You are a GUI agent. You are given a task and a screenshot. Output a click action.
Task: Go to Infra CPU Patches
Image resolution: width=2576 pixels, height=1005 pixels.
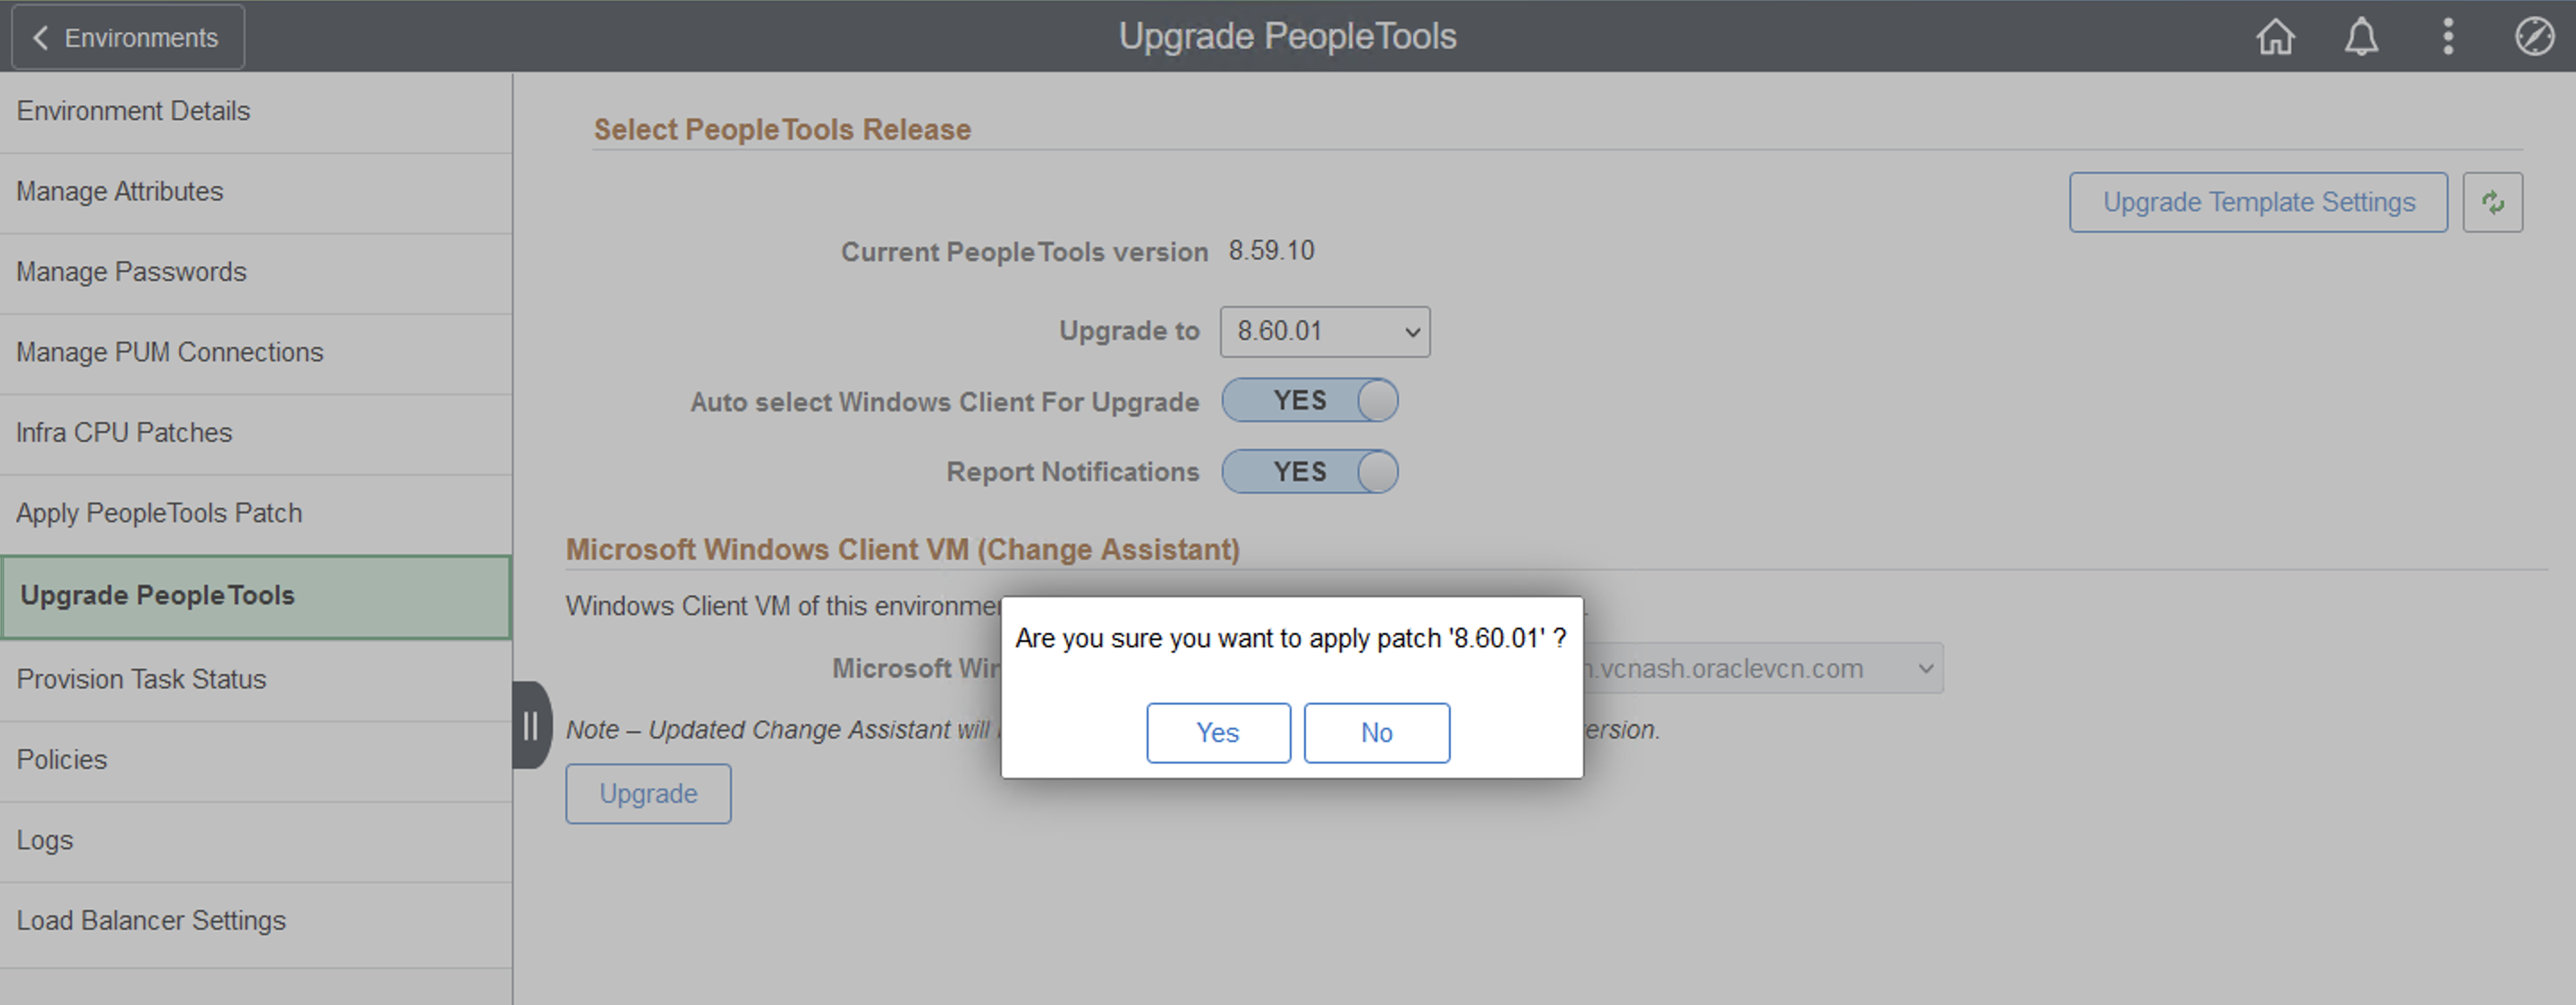click(x=124, y=432)
